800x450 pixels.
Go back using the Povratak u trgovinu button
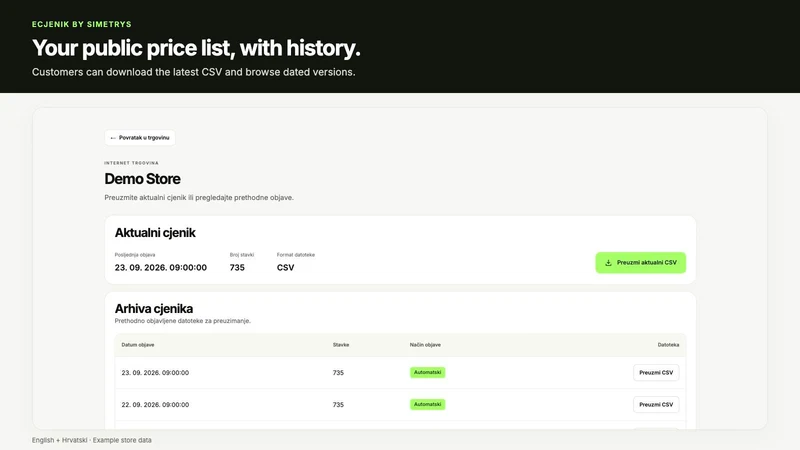140,138
